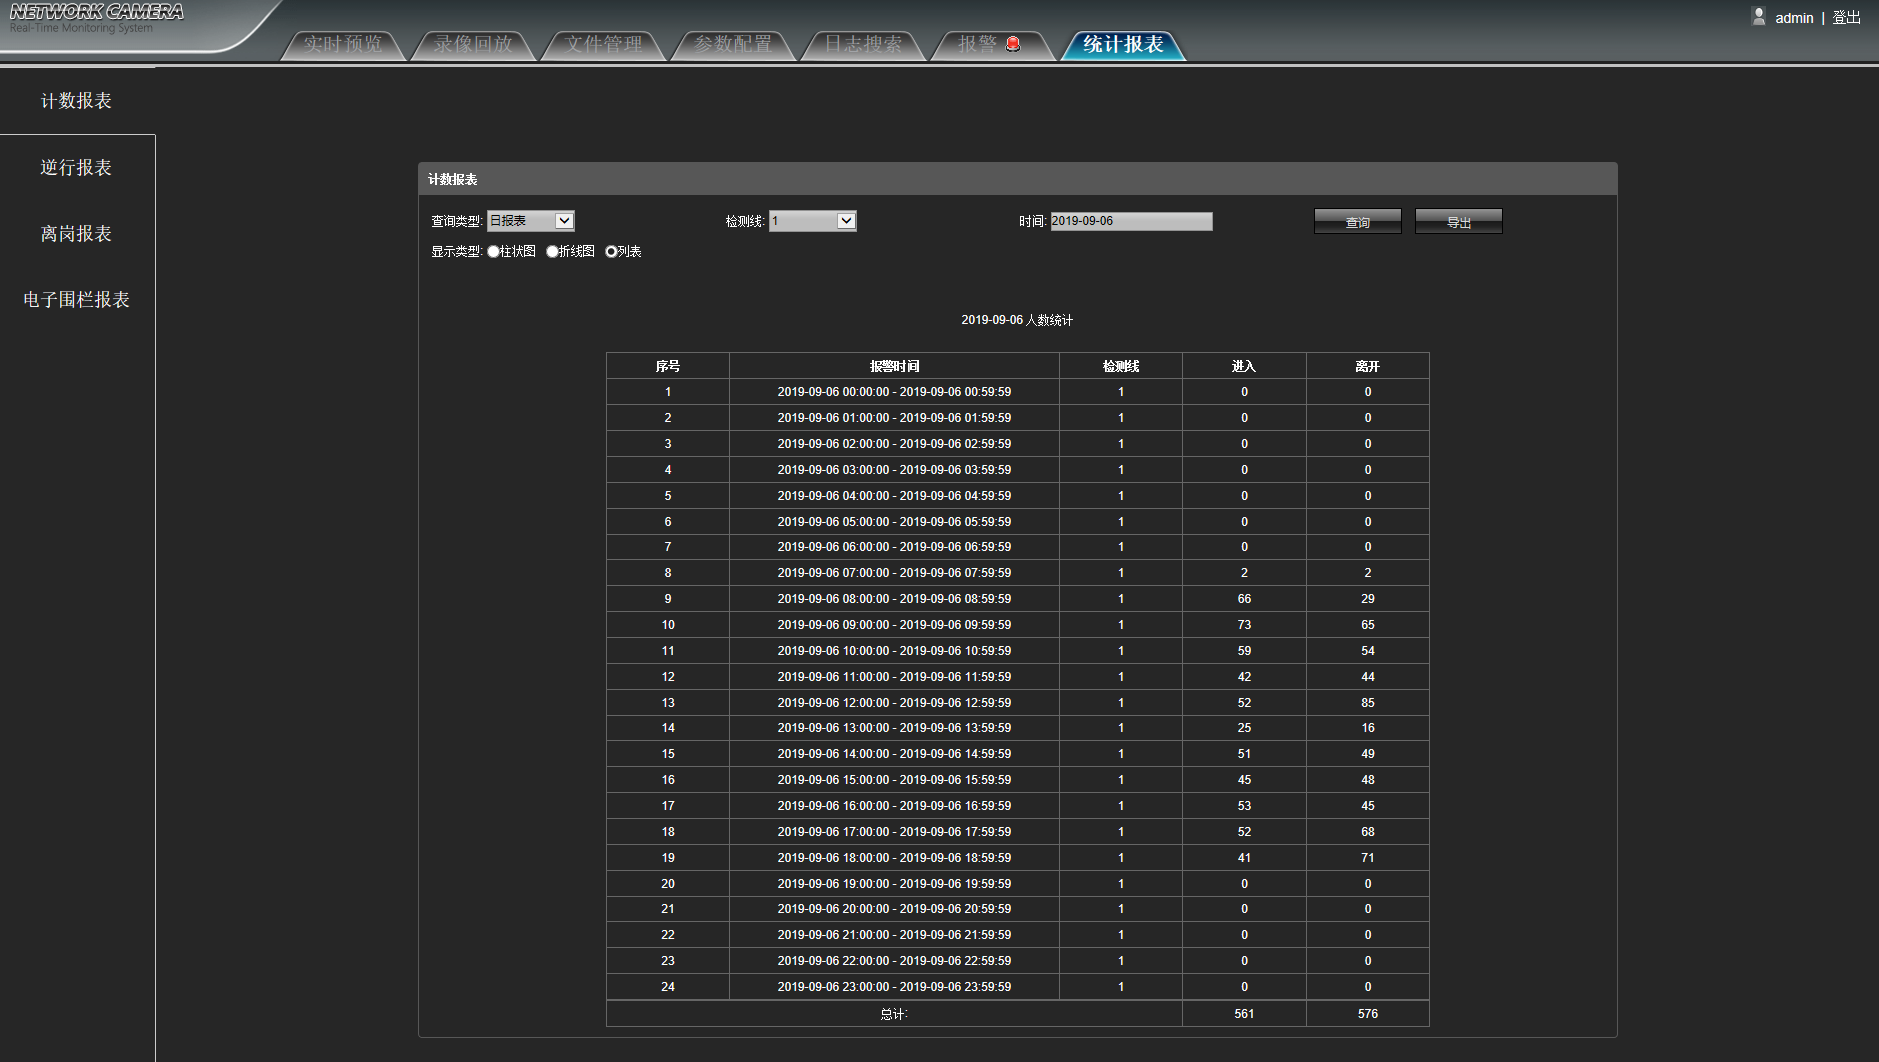Open the 查询类型 dropdown showing 日报表

(531, 221)
